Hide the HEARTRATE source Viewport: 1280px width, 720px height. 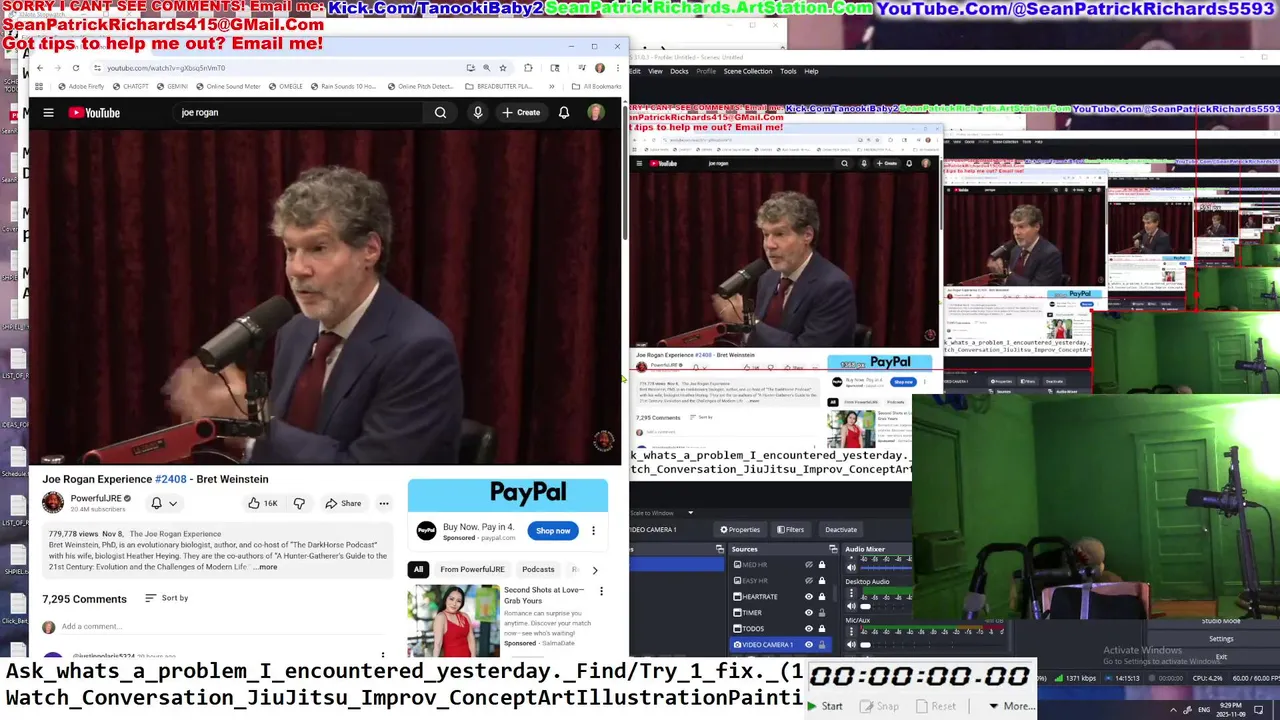tap(809, 597)
